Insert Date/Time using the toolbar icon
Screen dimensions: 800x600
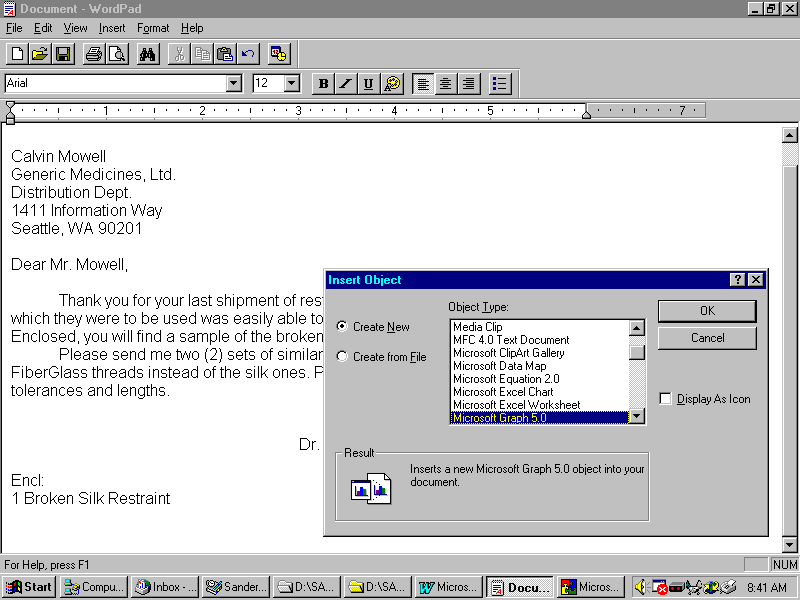tap(279, 54)
